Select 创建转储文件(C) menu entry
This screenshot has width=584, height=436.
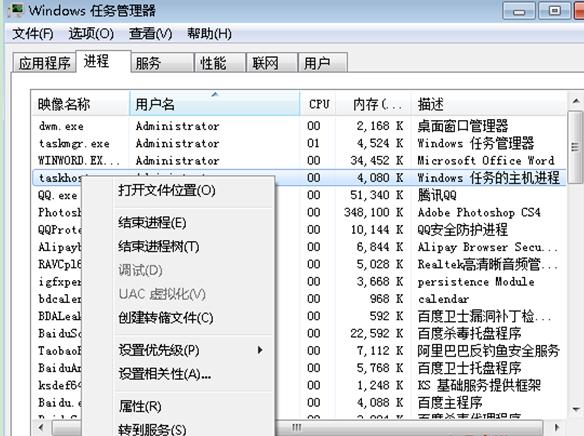(x=166, y=318)
